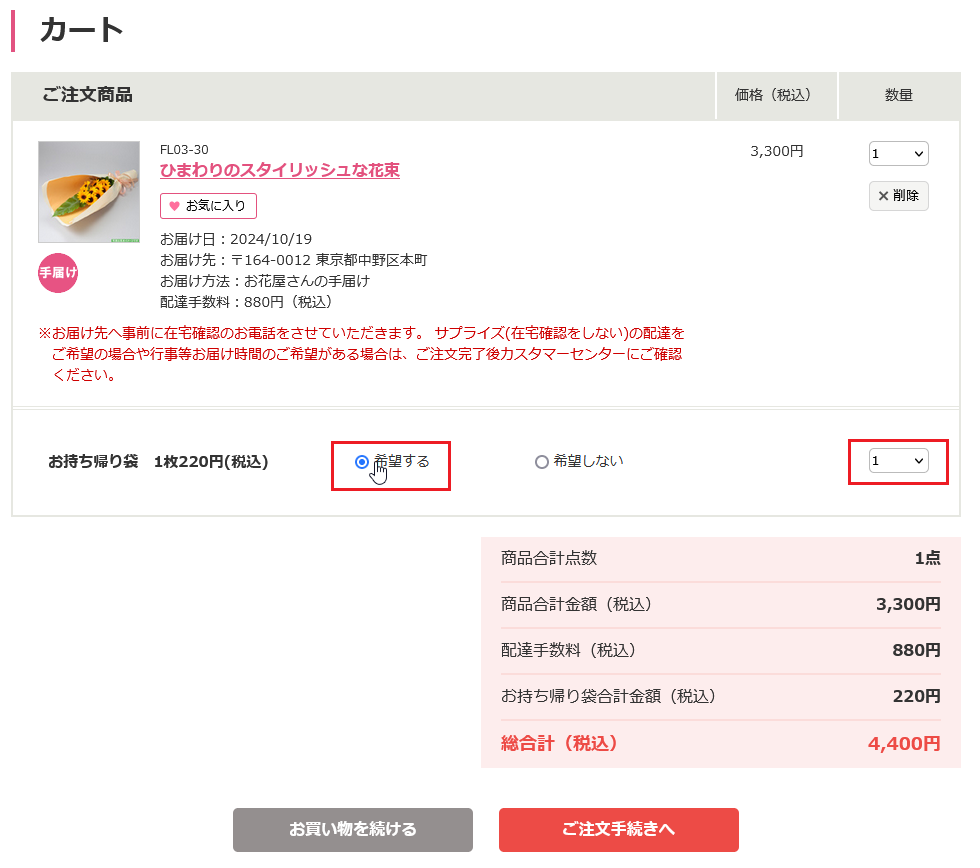Select the 希望しない radio button
980x868 pixels.
pos(541,462)
